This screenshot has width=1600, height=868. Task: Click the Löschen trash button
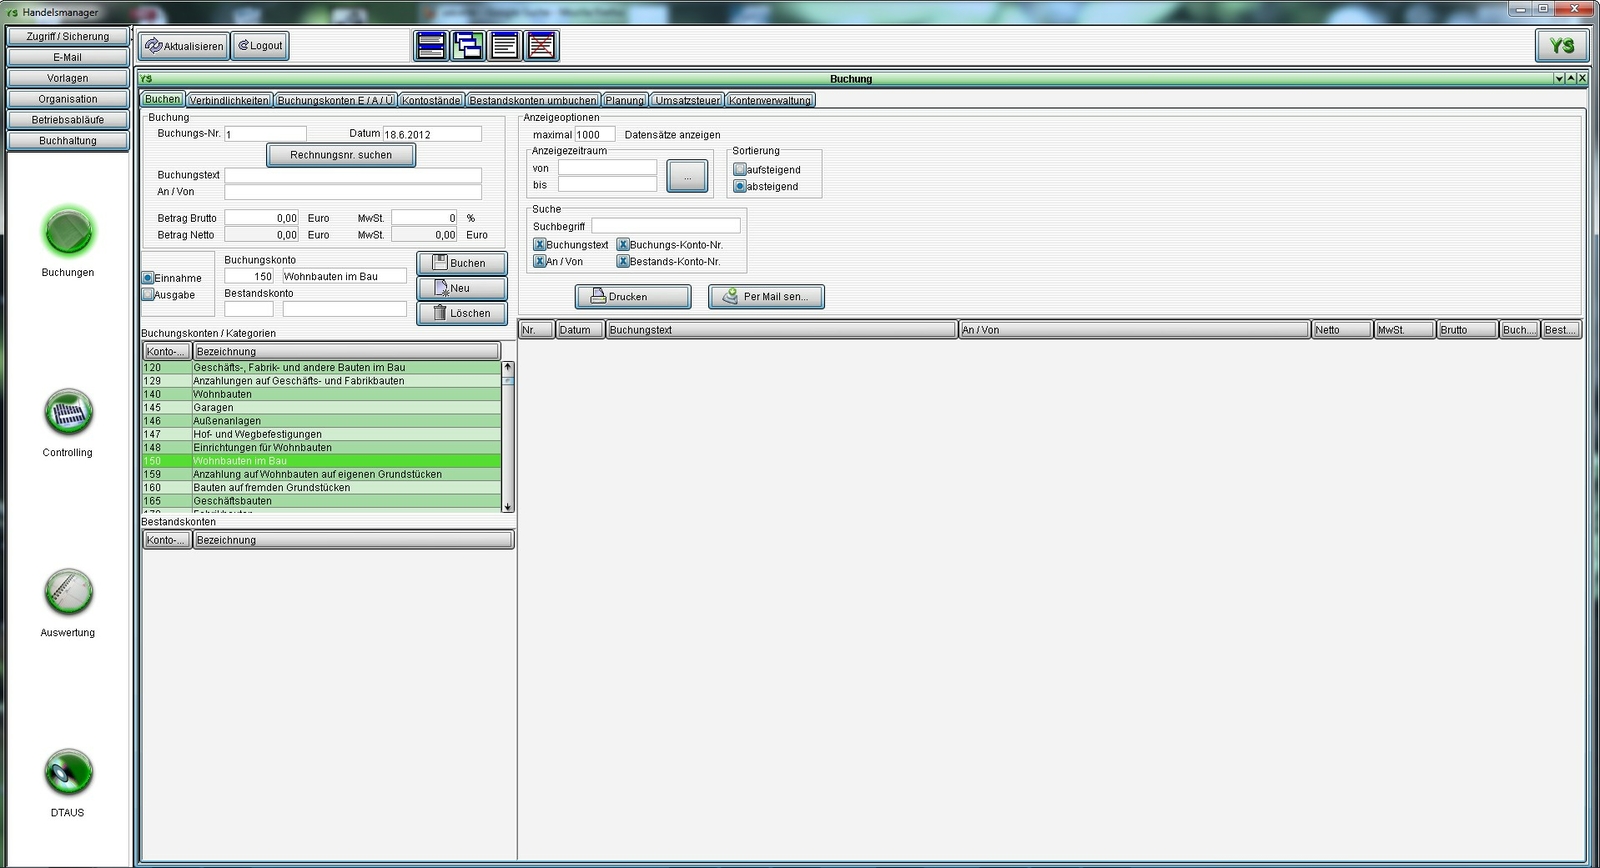(x=461, y=313)
